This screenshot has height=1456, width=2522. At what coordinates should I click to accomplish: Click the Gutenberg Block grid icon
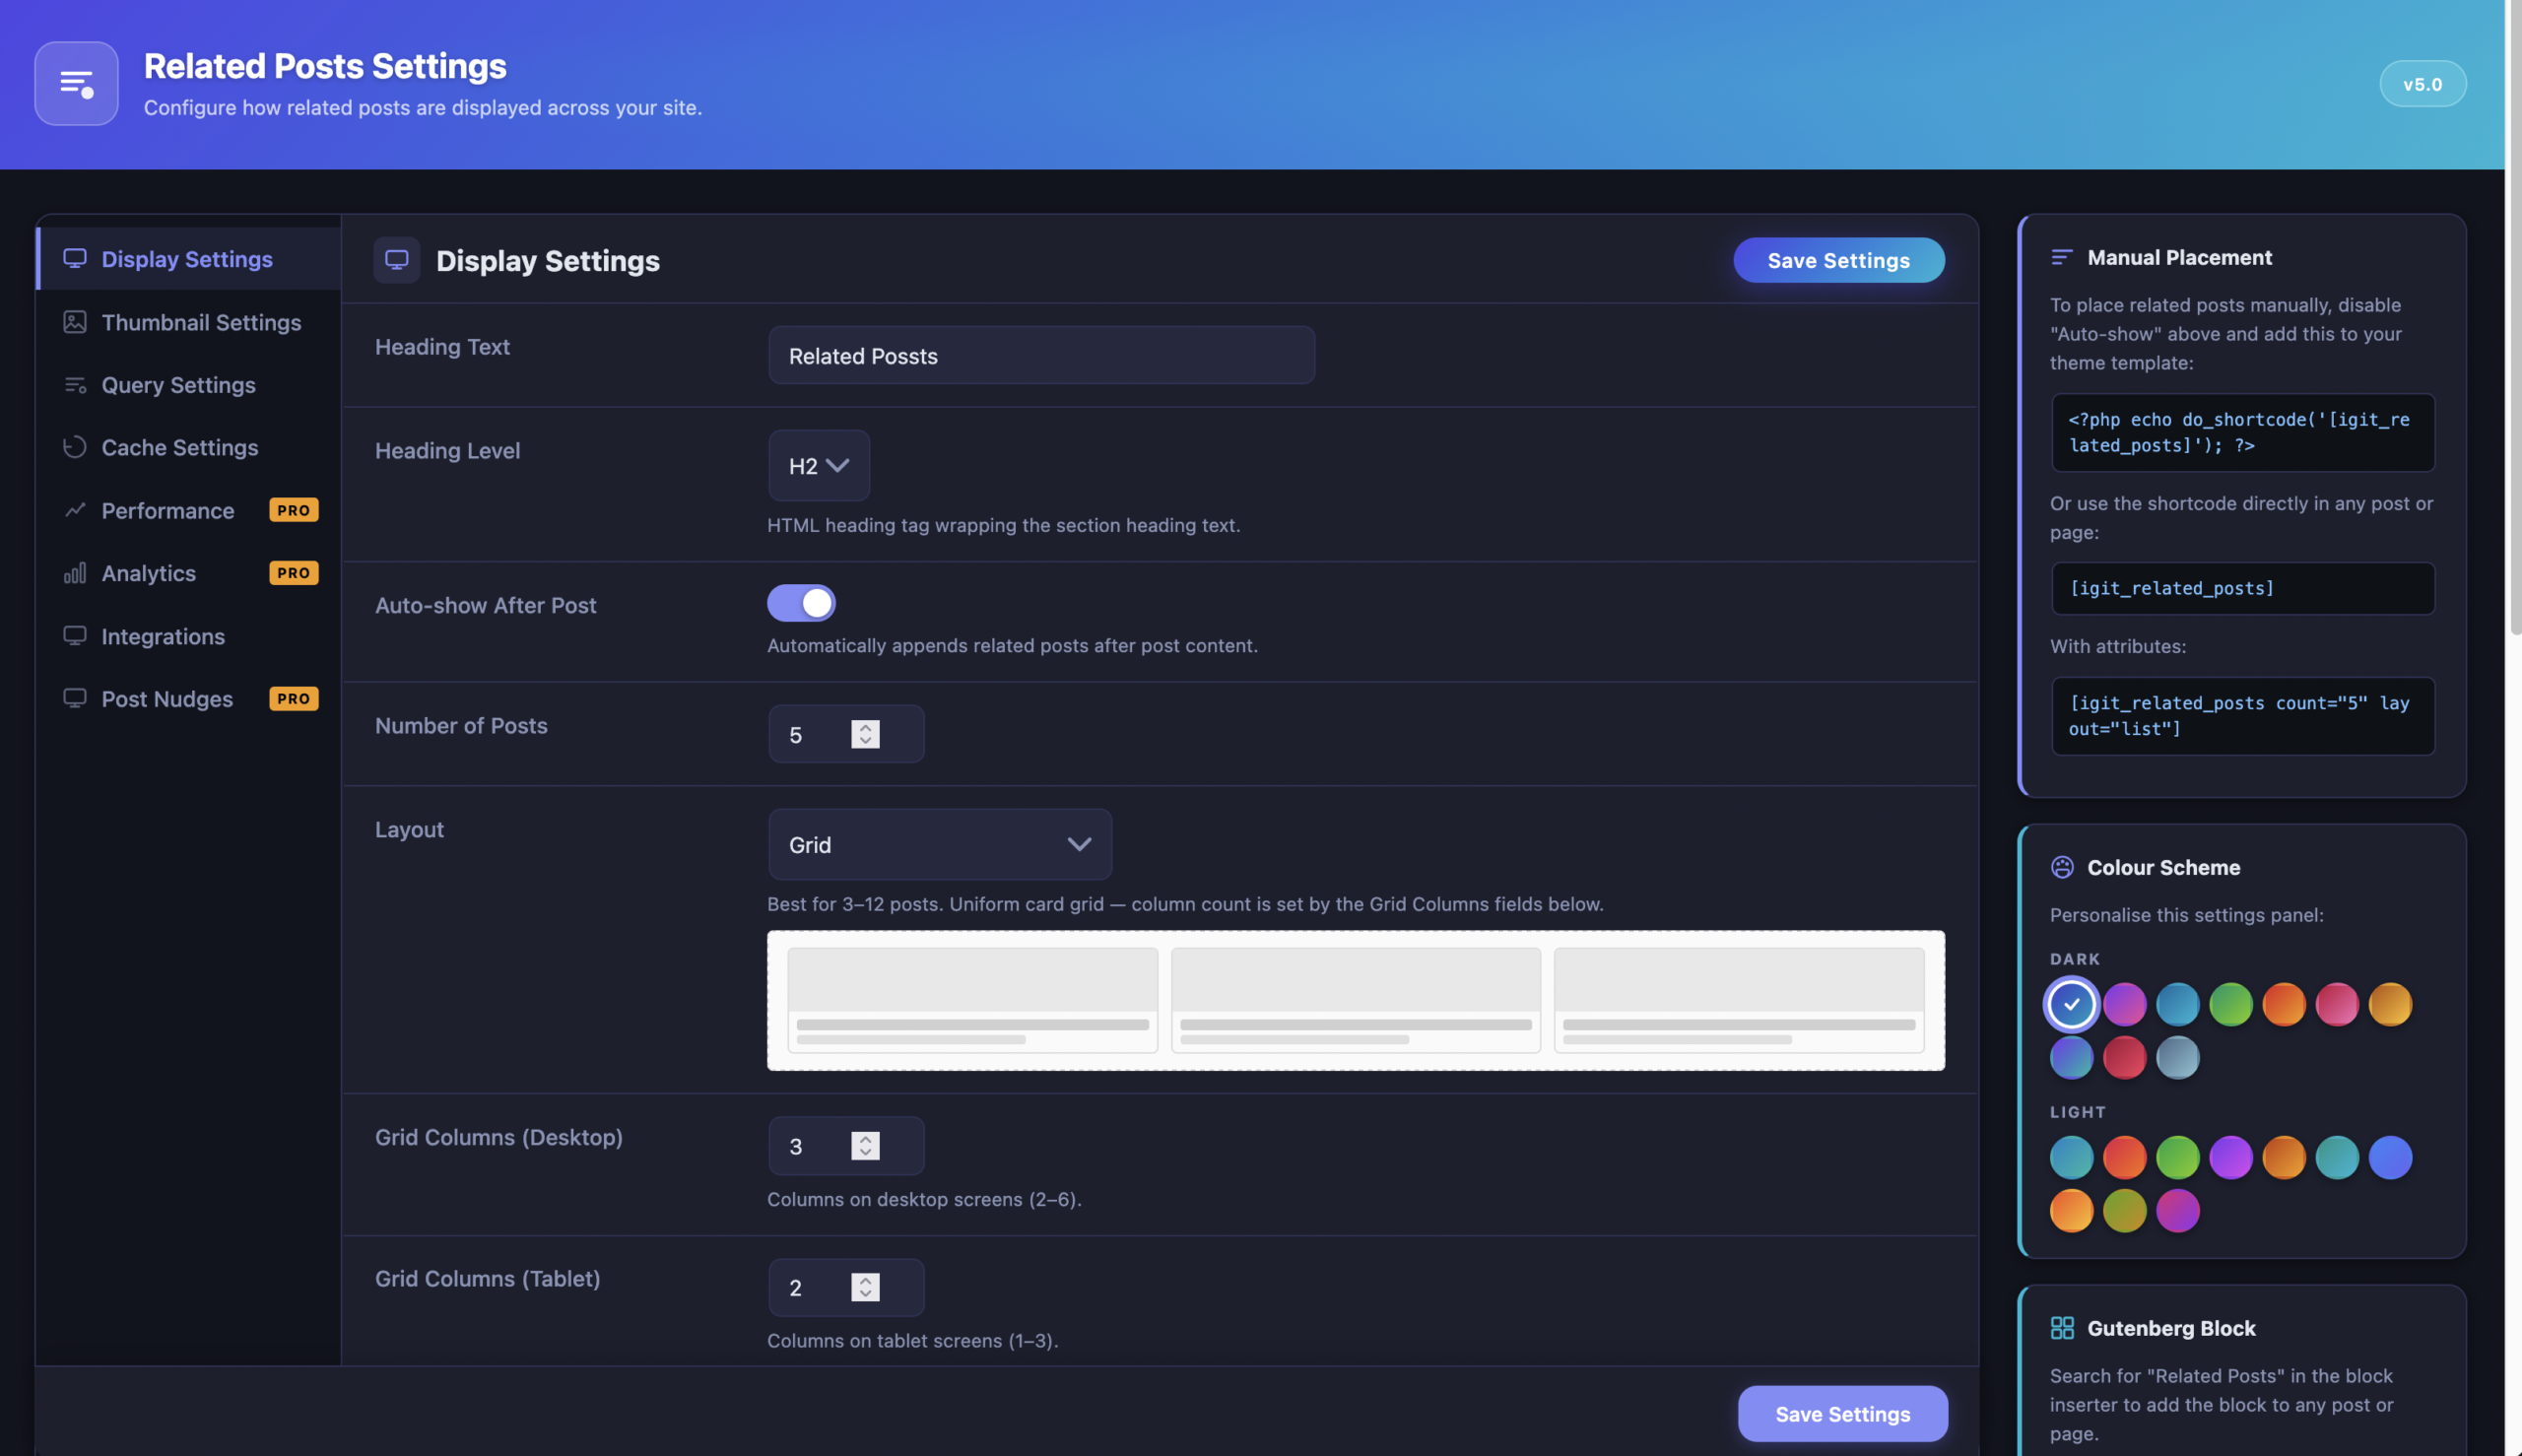pyautogui.click(x=2062, y=1328)
